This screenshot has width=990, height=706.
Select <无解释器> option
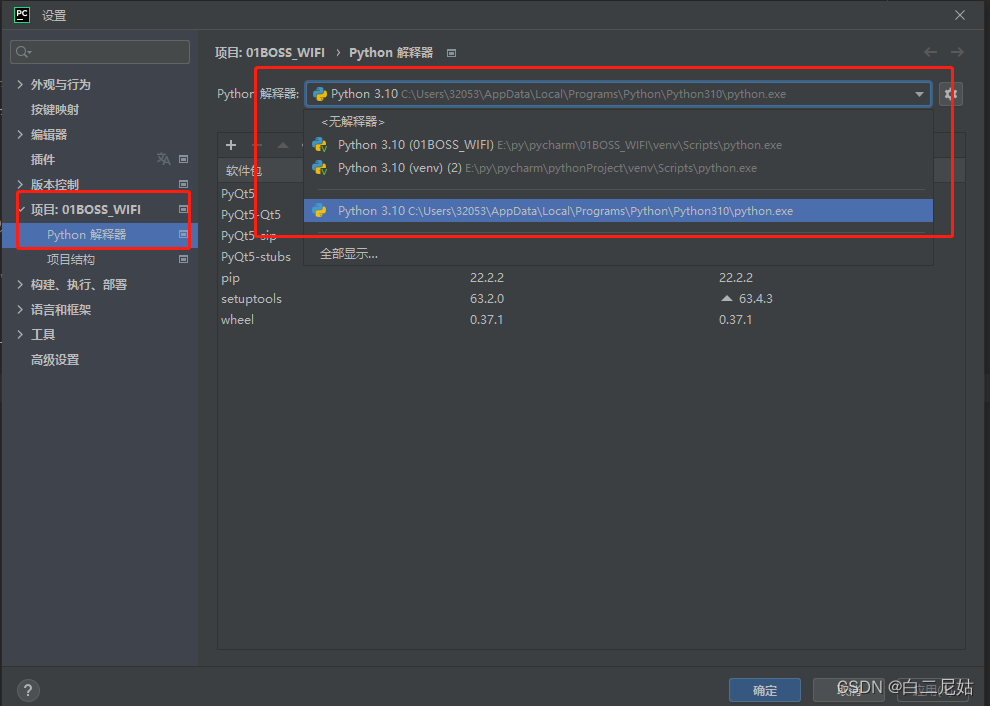tap(618, 121)
